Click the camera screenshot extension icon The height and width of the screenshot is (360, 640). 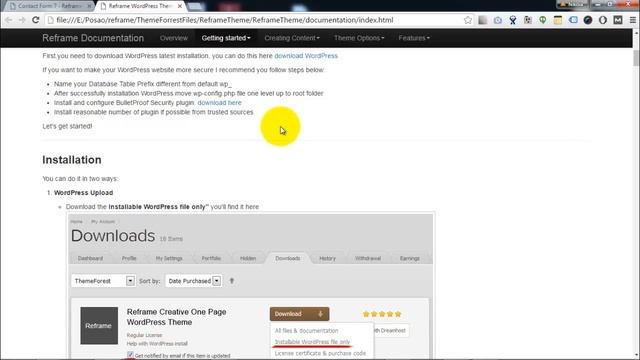coord(498,20)
